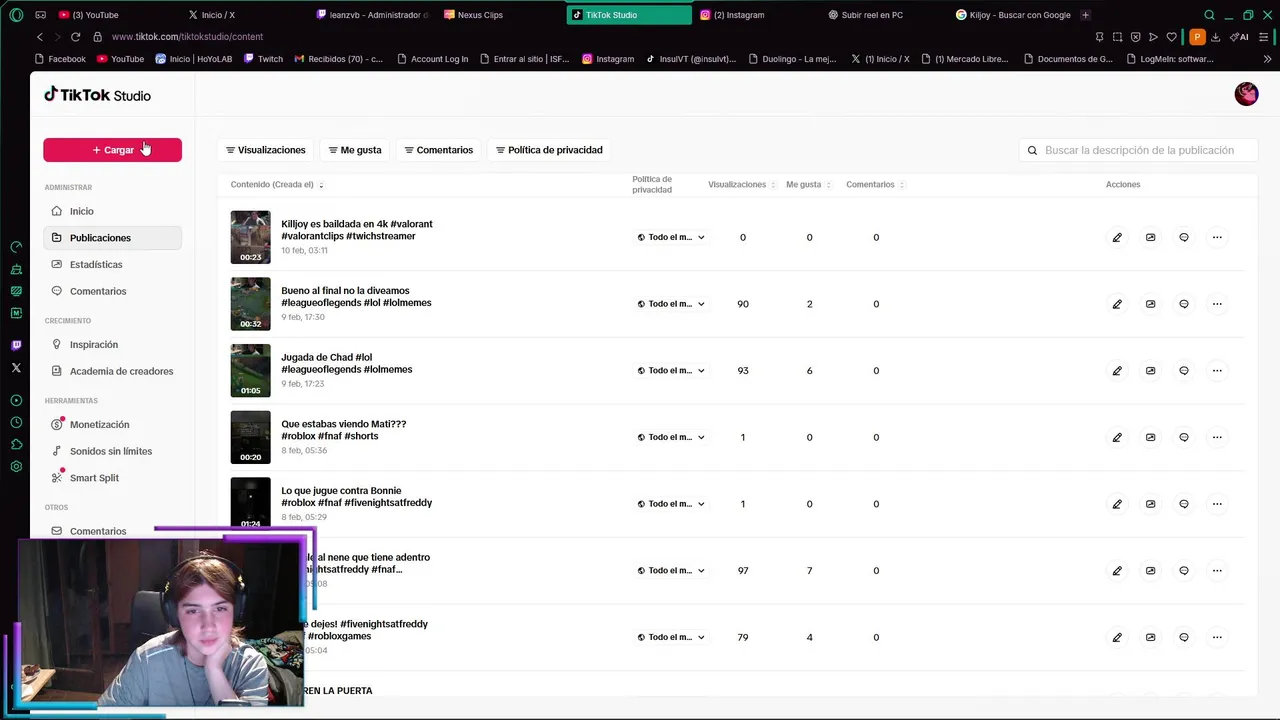Open privacy dropdown for Que estabas viendo Mati
This screenshot has width=1280, height=720.
tap(671, 437)
